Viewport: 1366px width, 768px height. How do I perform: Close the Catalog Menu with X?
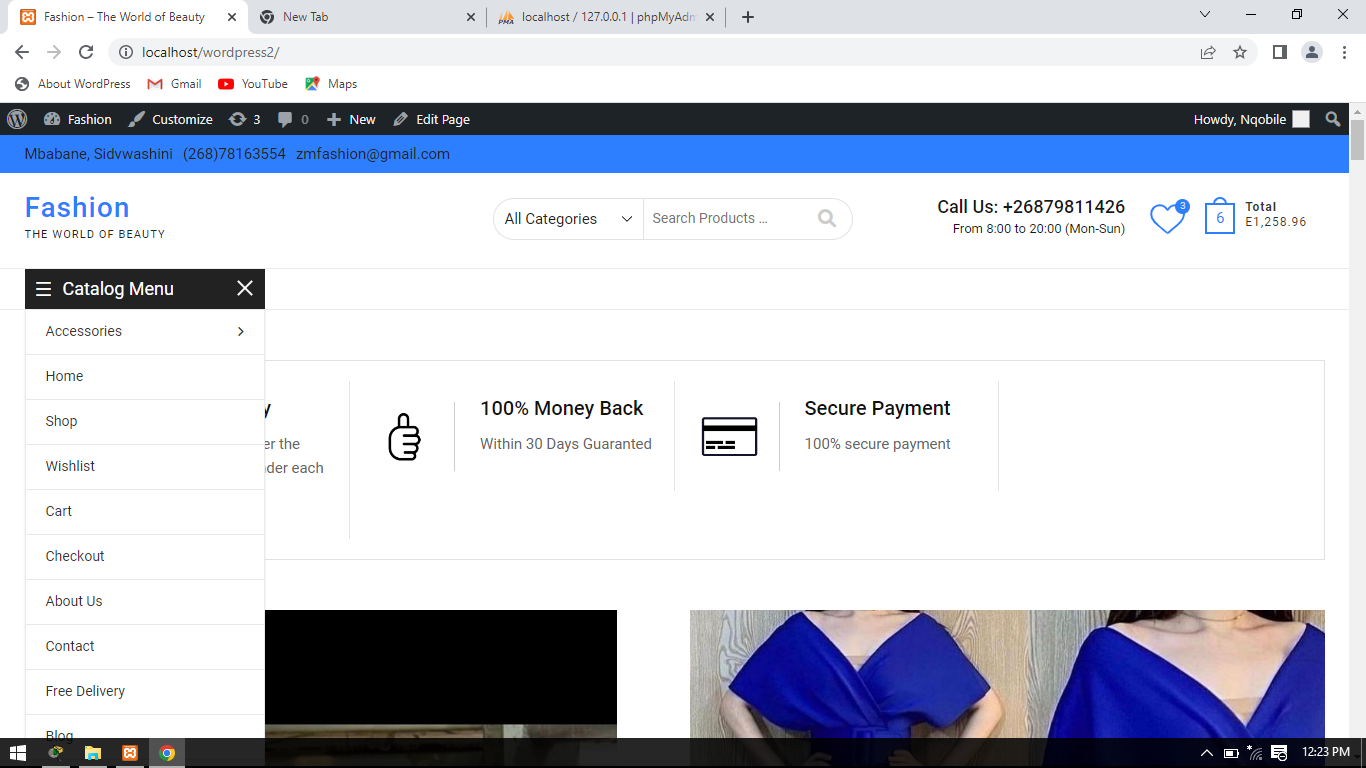coord(245,289)
